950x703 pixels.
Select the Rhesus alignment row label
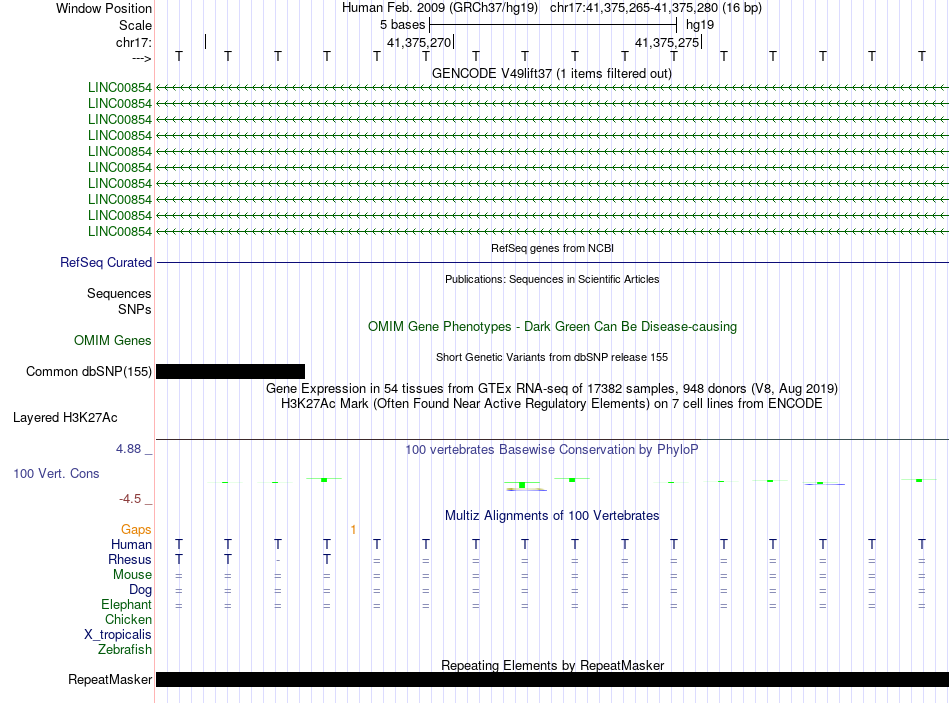coord(130,559)
